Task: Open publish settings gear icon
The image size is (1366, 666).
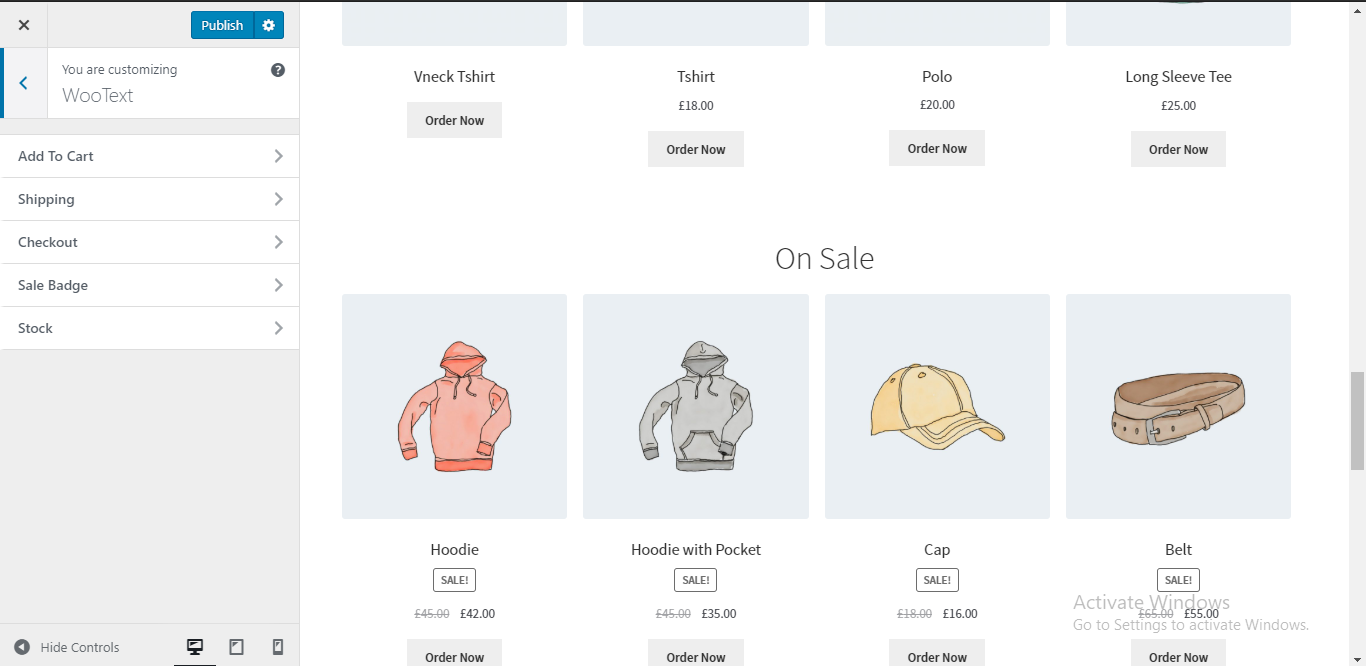Action: pos(268,25)
